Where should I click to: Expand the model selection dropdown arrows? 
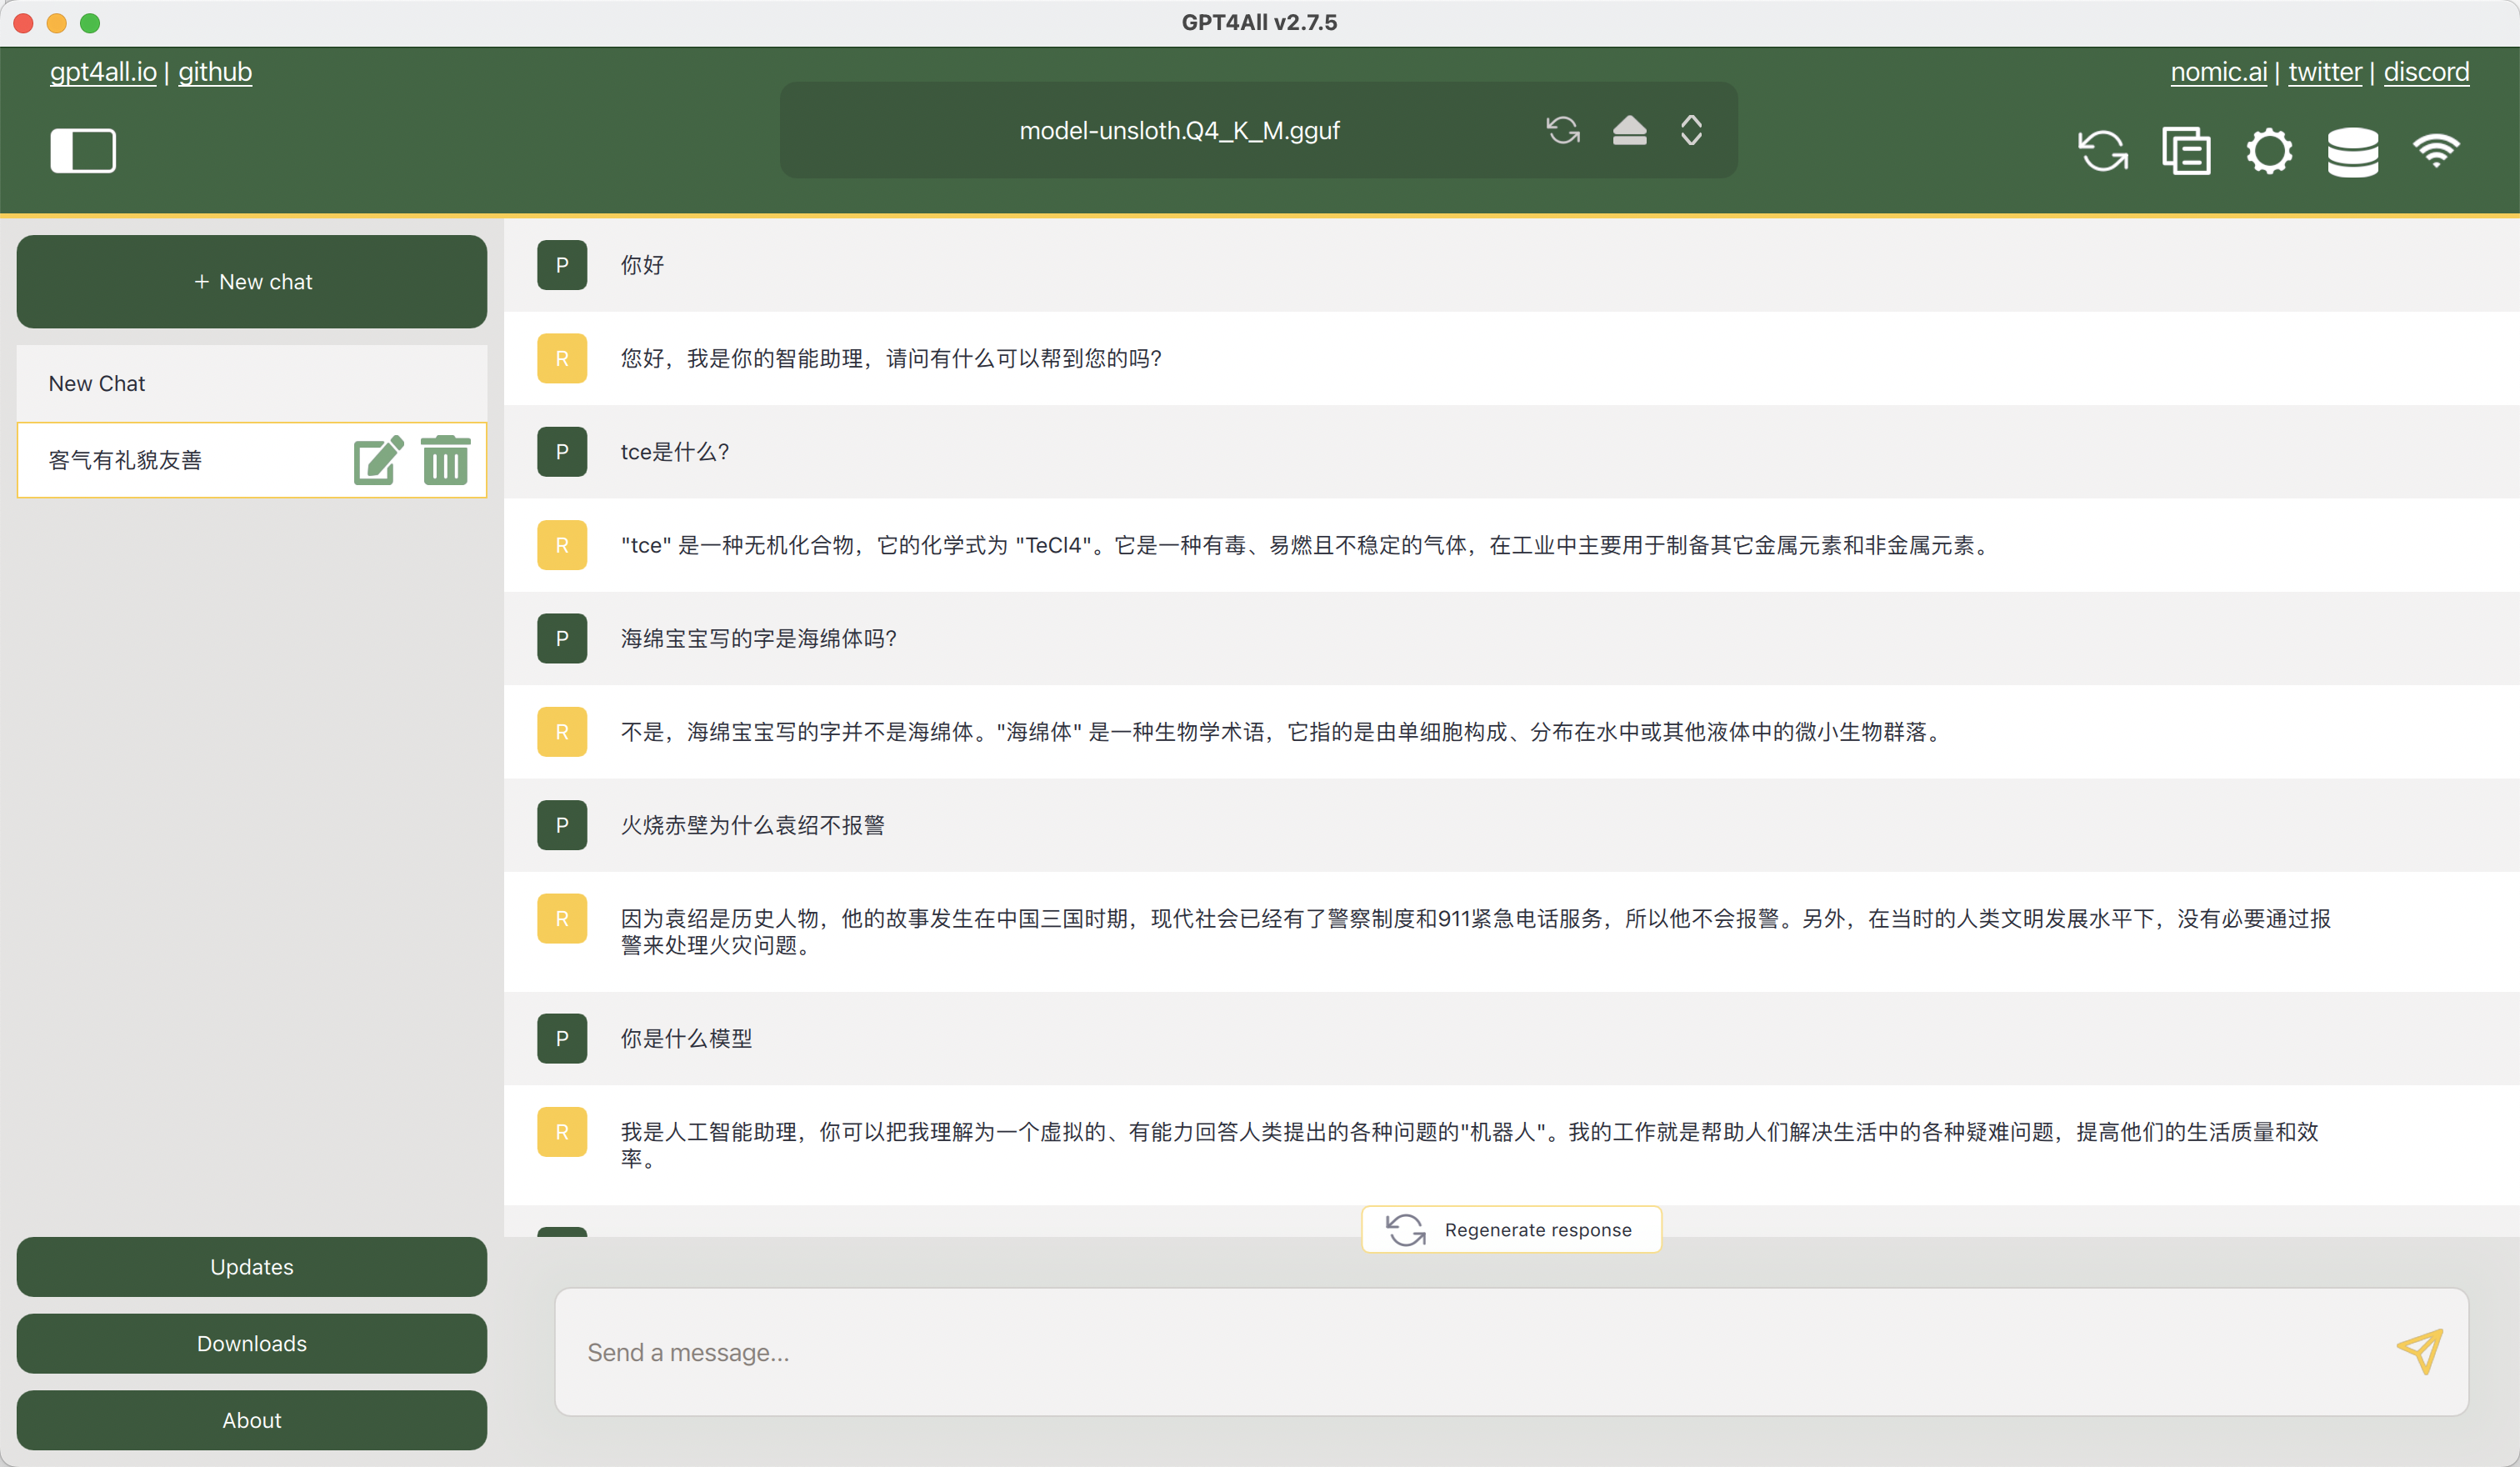1691,130
